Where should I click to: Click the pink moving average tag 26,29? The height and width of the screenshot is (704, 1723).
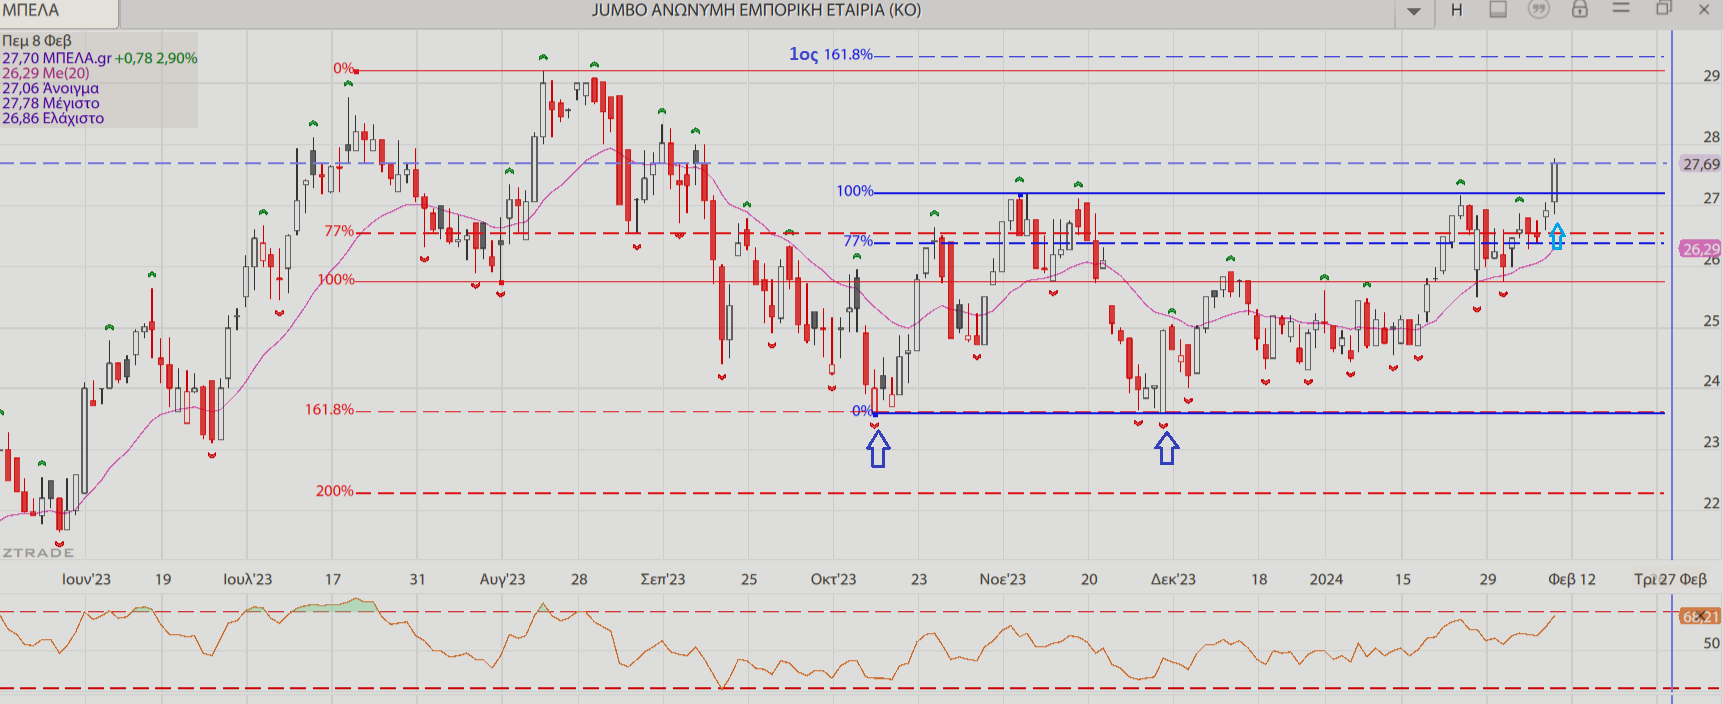pyautogui.click(x=1701, y=249)
